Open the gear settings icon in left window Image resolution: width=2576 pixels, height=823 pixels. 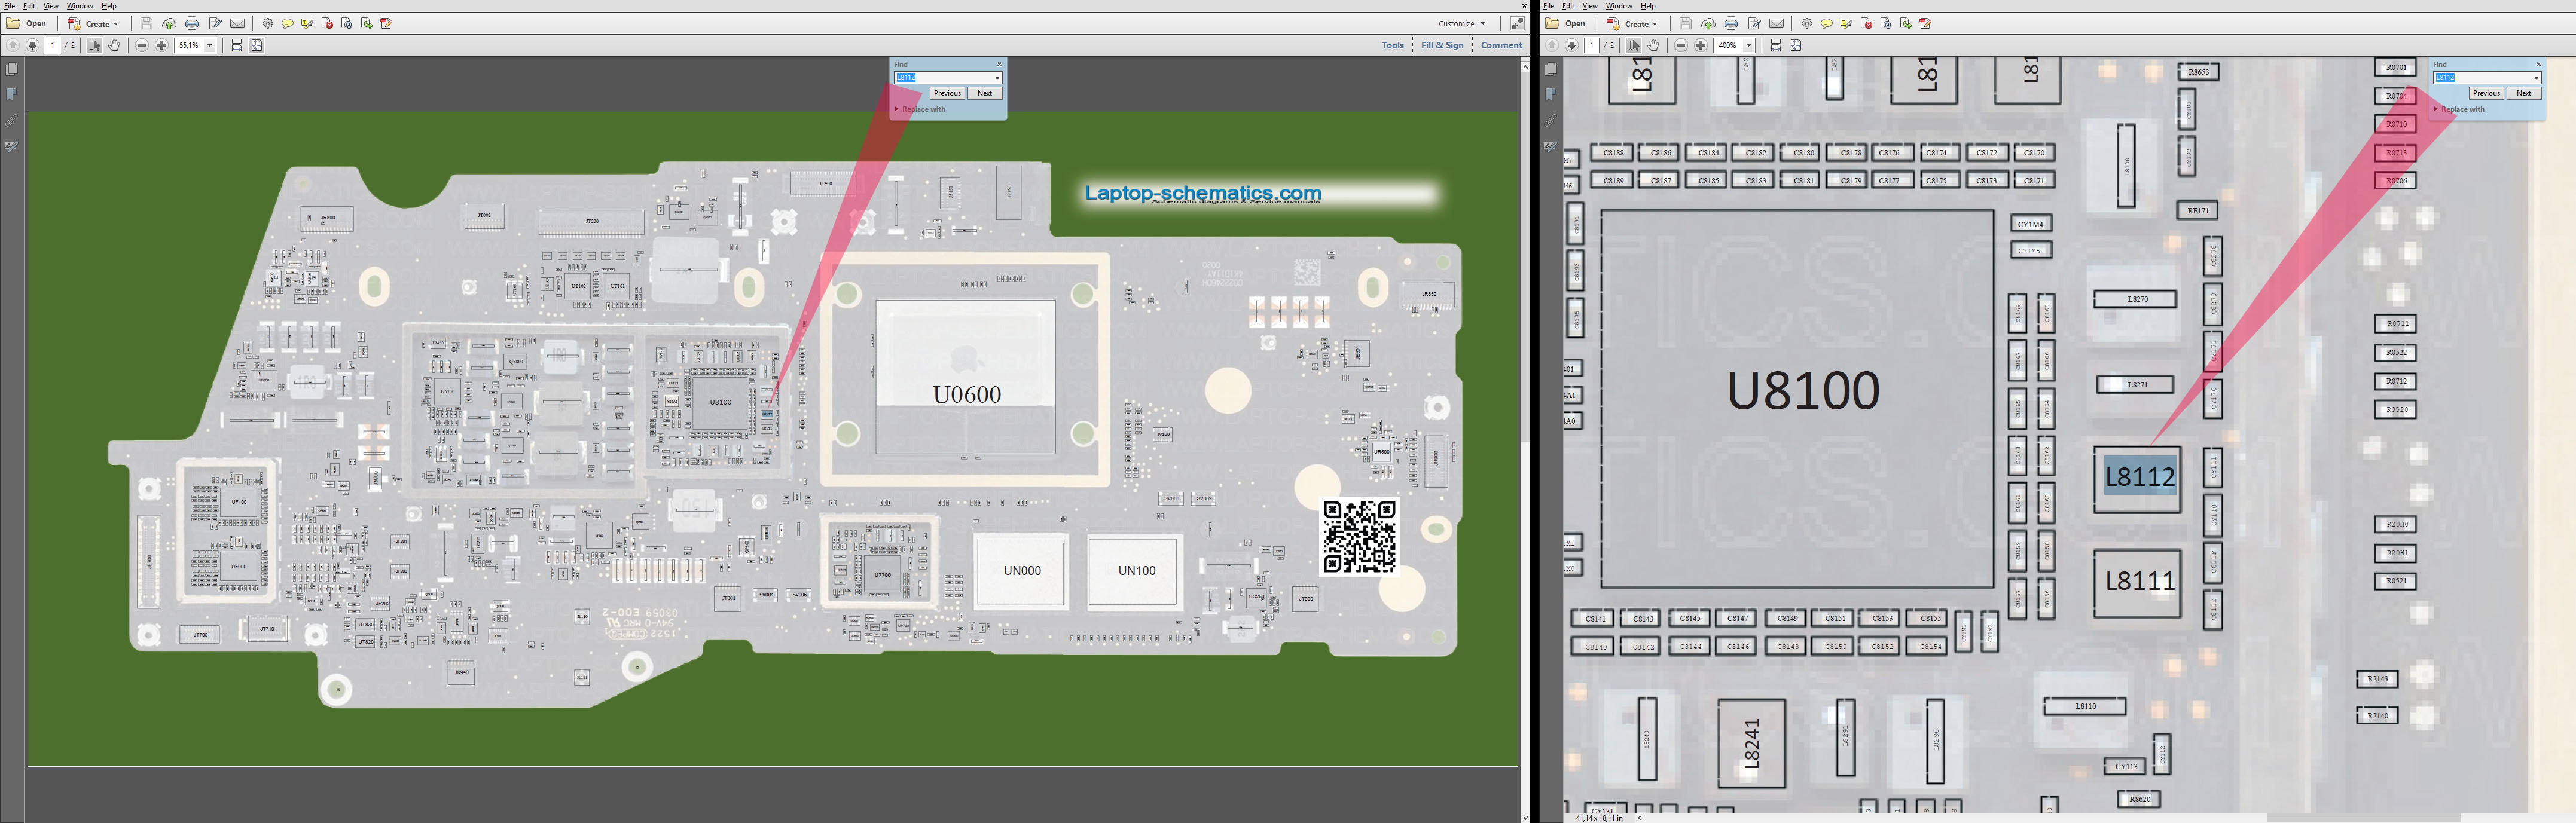(268, 23)
